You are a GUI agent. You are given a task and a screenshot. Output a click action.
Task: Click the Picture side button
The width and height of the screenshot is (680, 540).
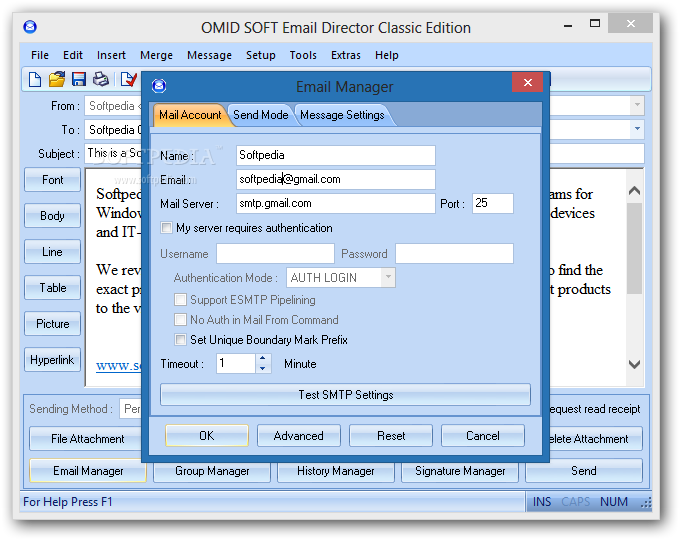coord(52,324)
